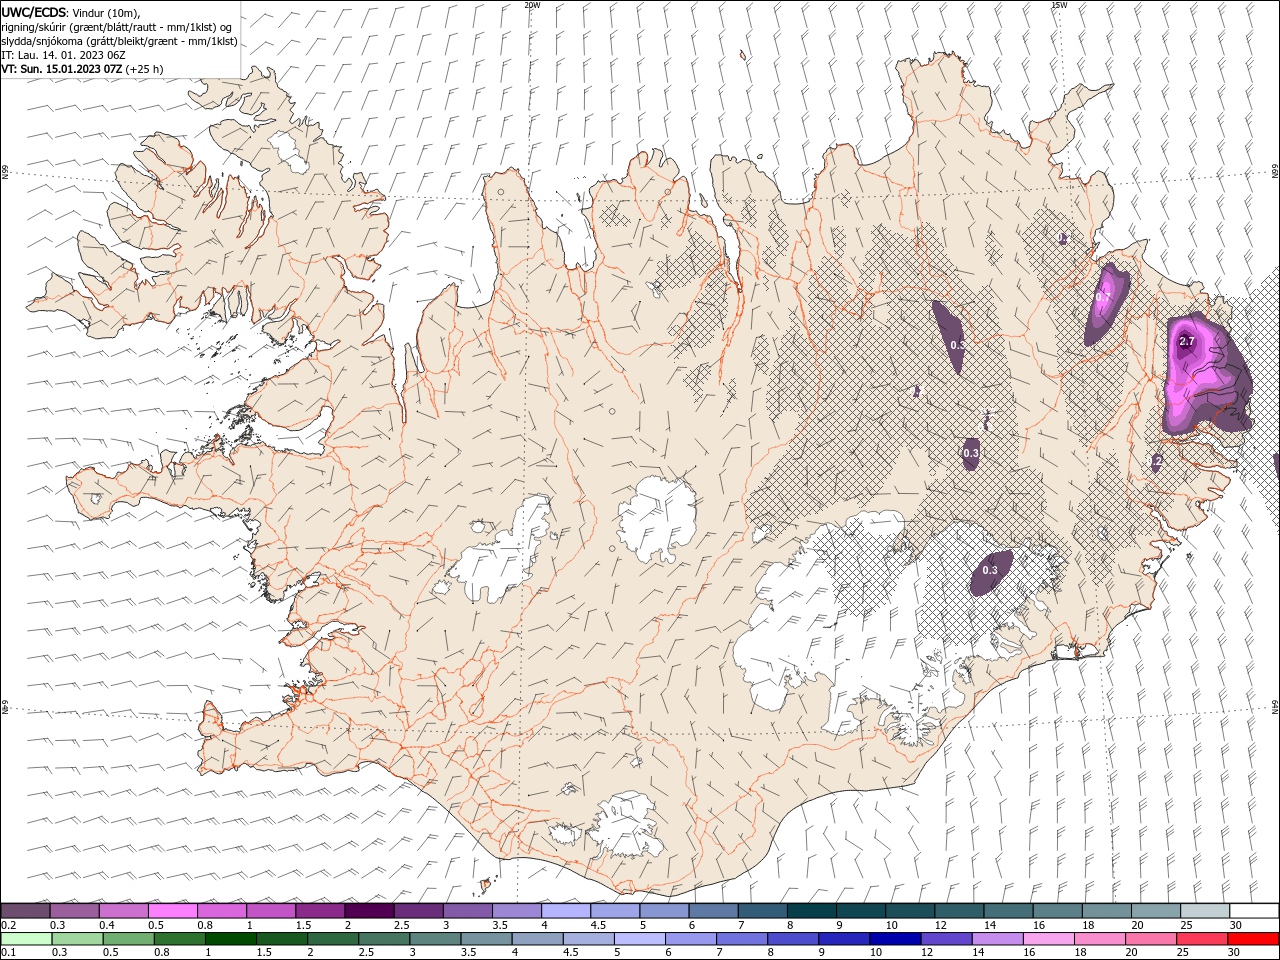Select darkest purple snow swatch between 2 and 2.5
This screenshot has height=960, width=1280.
[x=369, y=911]
